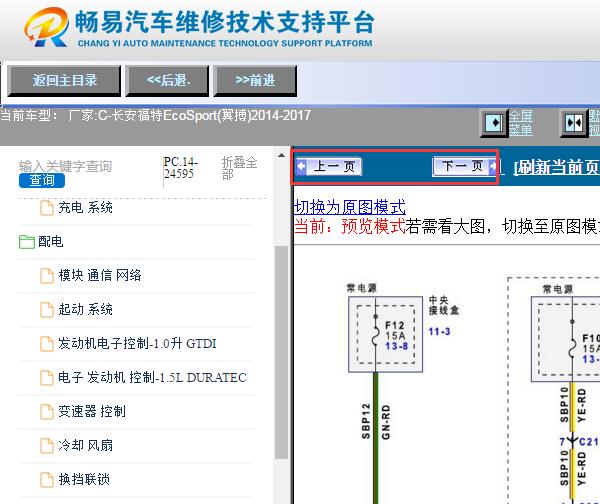Click the document icon beside 充电 系统
The height and width of the screenshot is (504, 600).
47,208
